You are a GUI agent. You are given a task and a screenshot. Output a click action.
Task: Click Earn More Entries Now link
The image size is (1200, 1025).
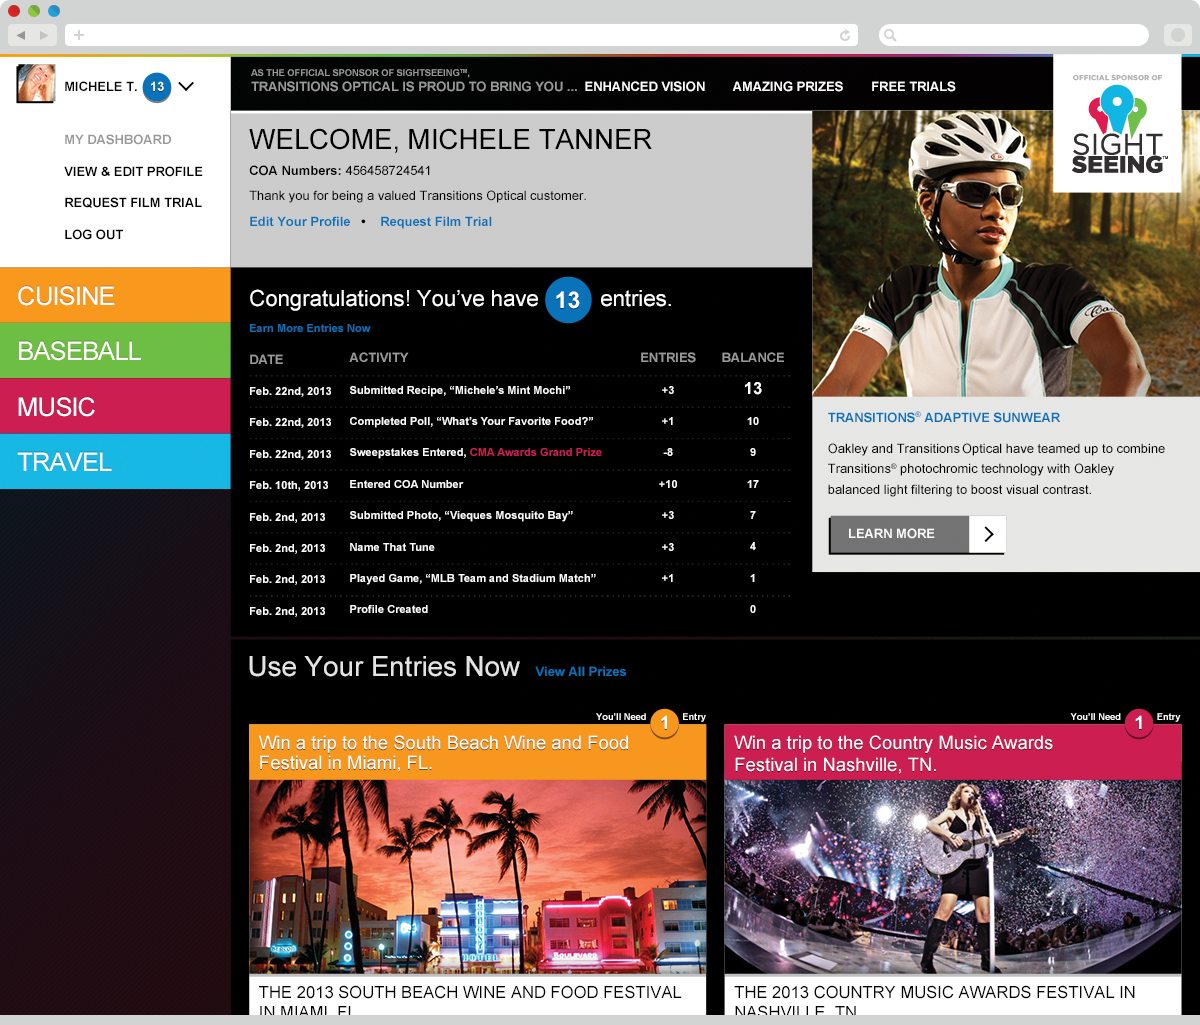[x=310, y=328]
